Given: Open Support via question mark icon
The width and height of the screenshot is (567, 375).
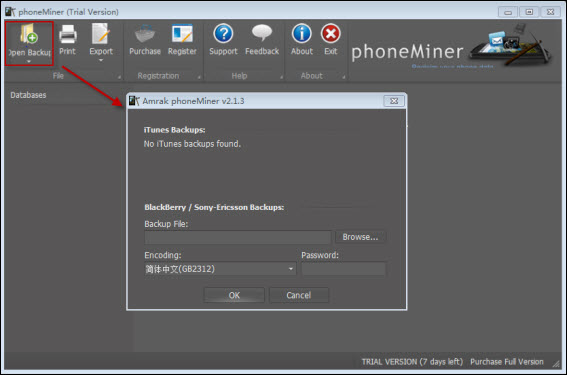Looking at the screenshot, I should [x=223, y=34].
